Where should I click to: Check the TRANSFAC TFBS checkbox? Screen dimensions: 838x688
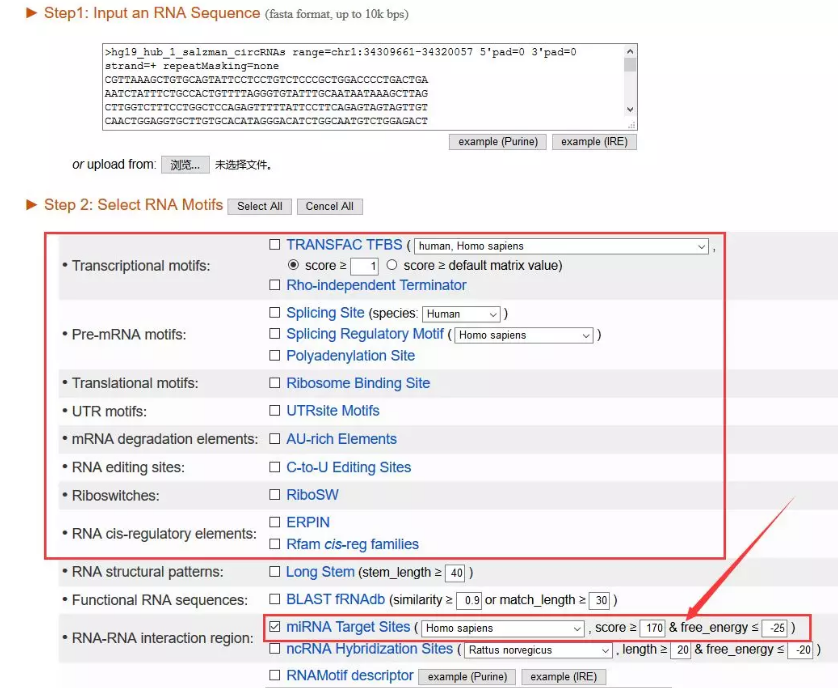[275, 245]
